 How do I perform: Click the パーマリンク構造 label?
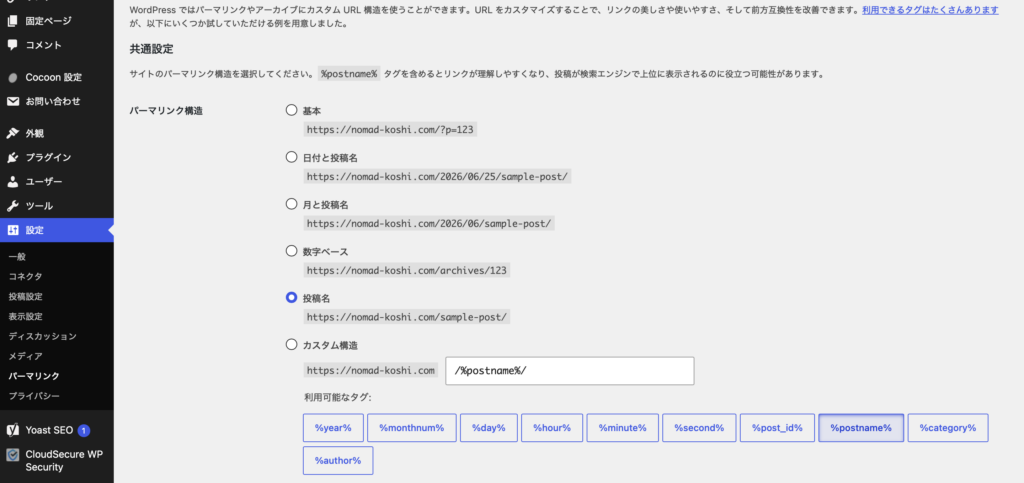pyautogui.click(x=166, y=111)
